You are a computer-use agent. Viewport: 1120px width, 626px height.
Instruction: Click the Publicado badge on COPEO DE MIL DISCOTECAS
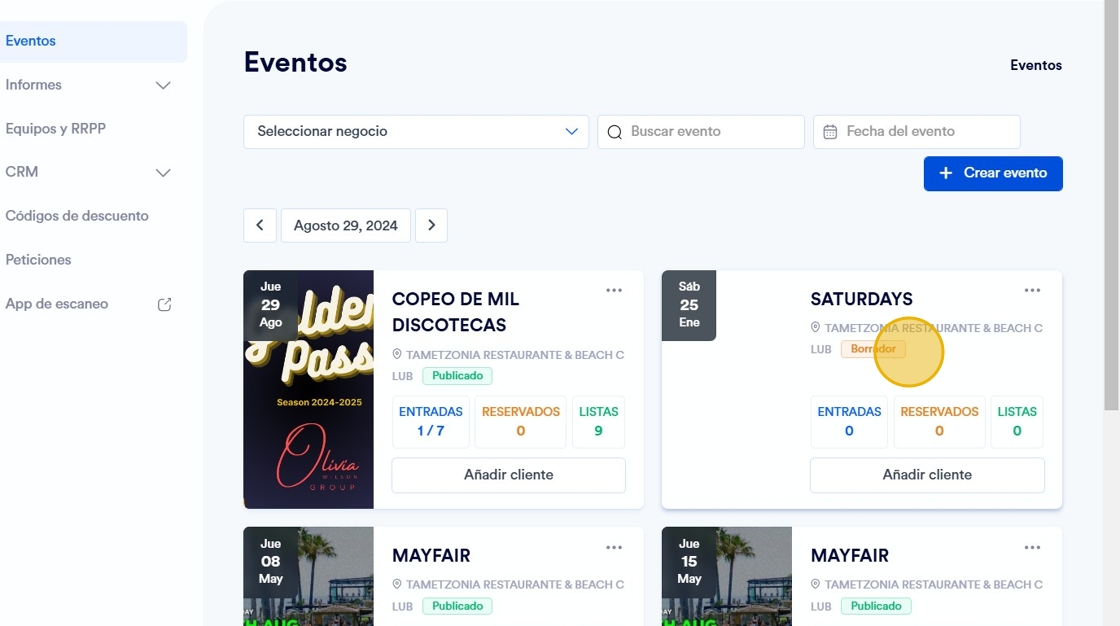point(457,376)
